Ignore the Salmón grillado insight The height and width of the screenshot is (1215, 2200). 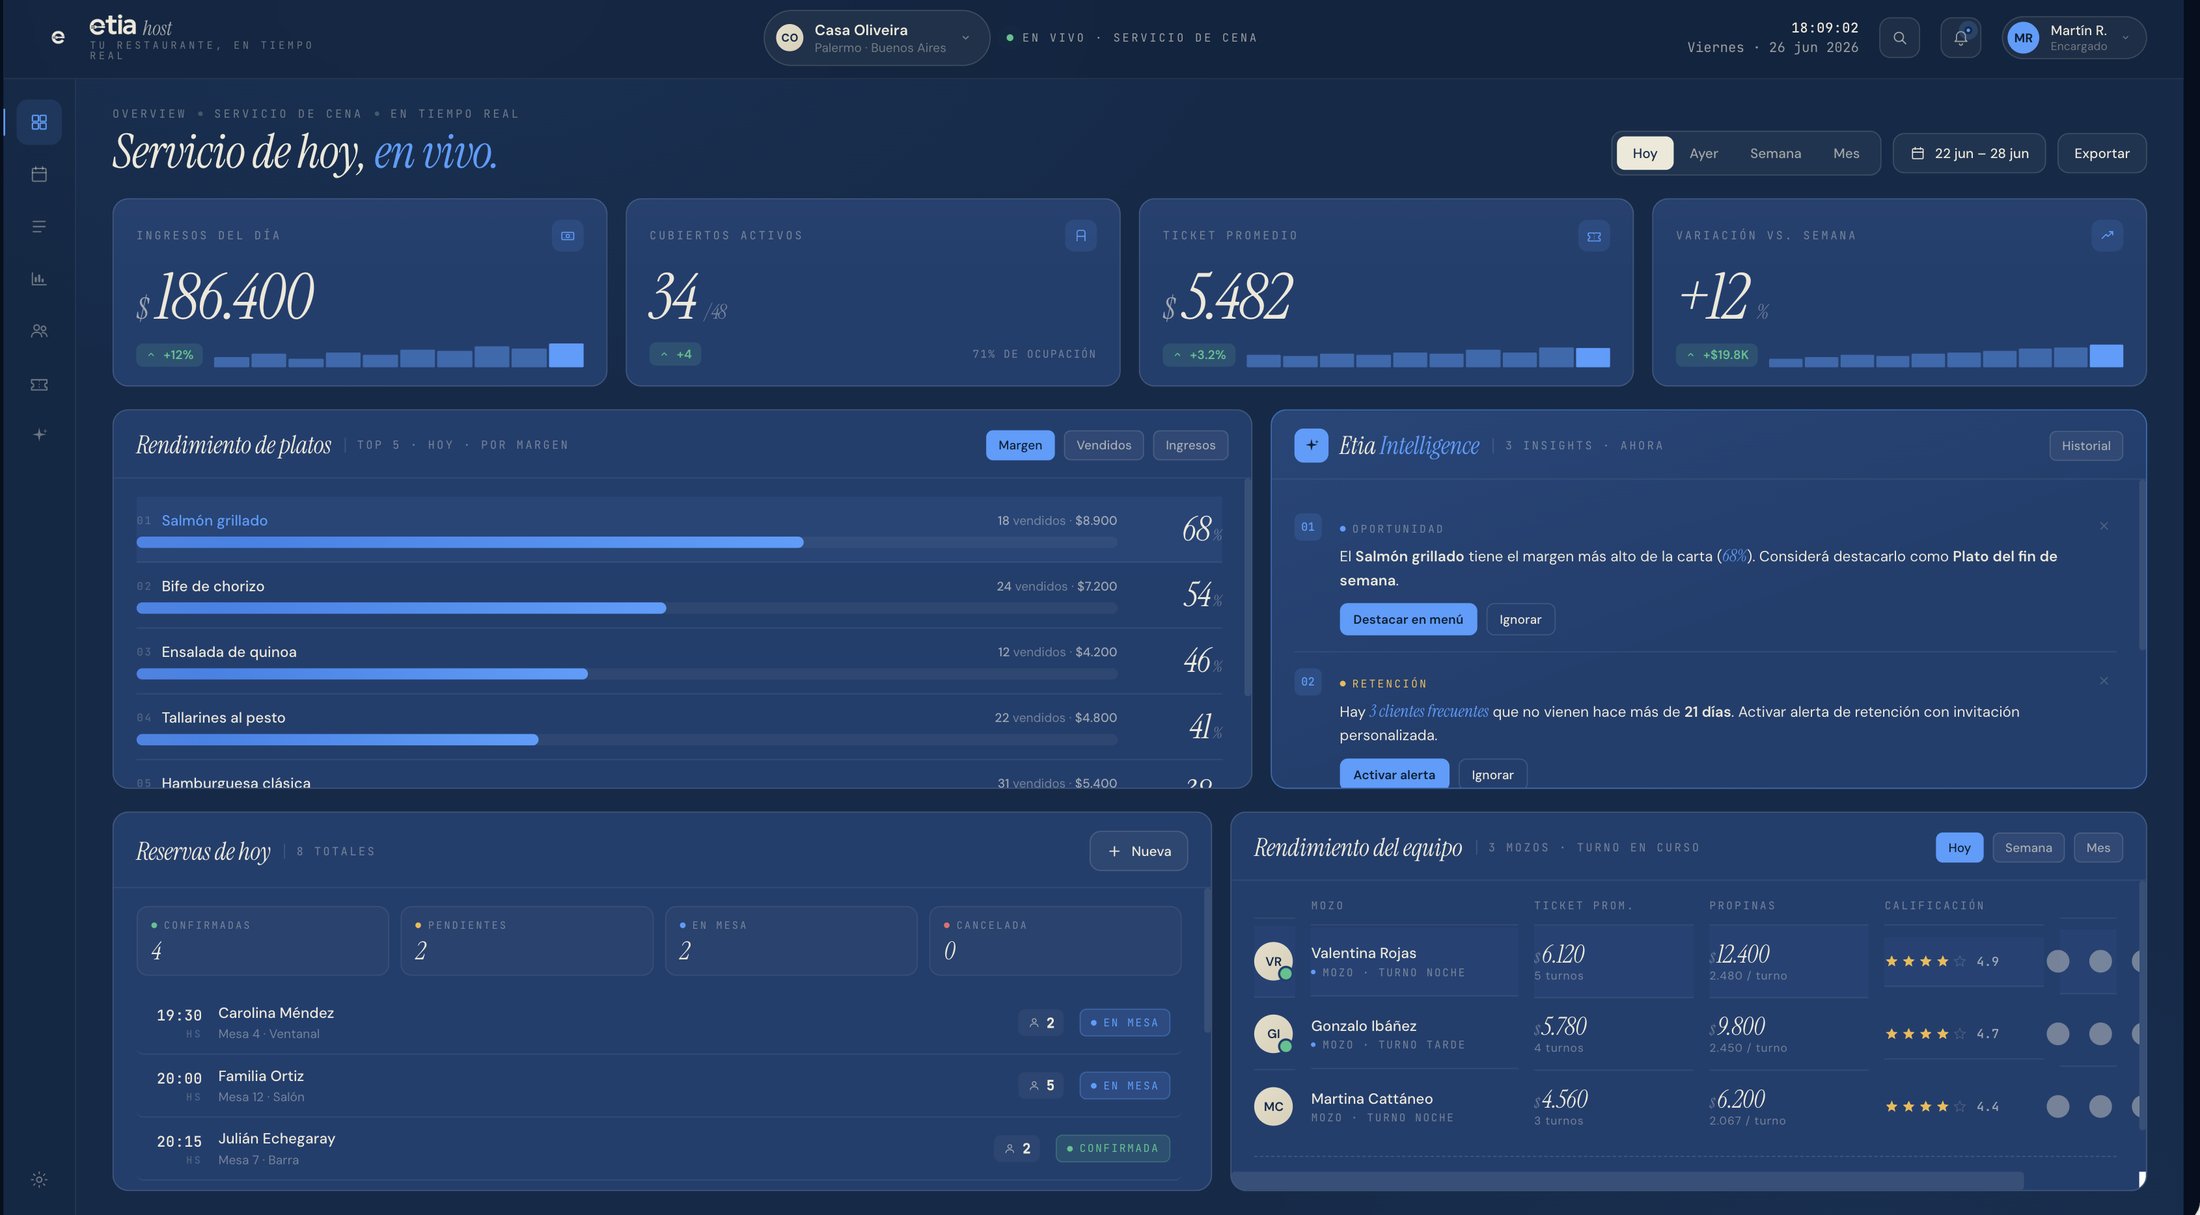point(1520,619)
